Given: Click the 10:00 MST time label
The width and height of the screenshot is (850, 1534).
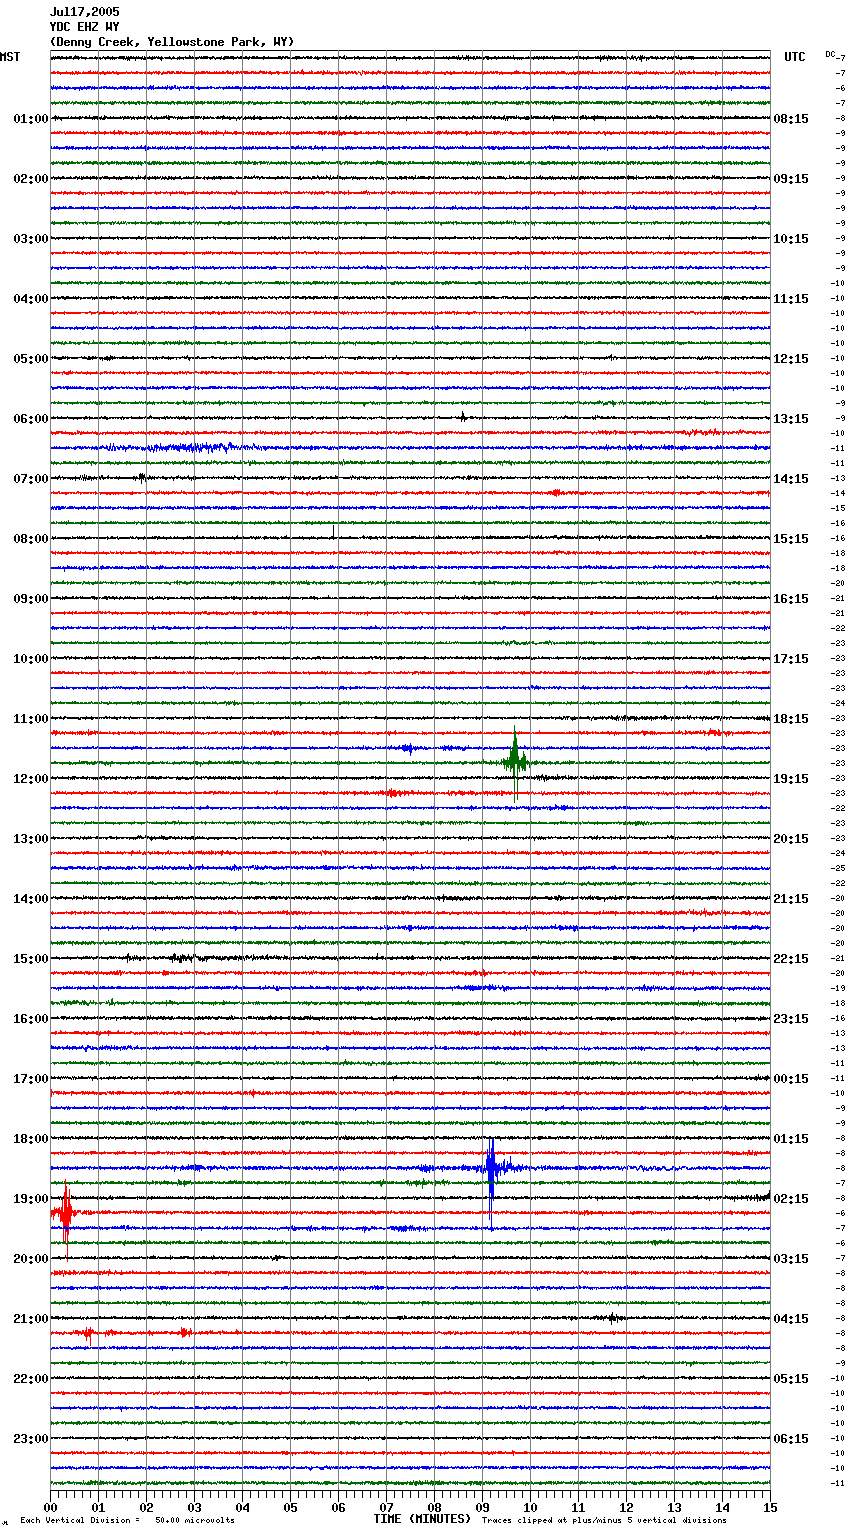Looking at the screenshot, I should click(31, 659).
